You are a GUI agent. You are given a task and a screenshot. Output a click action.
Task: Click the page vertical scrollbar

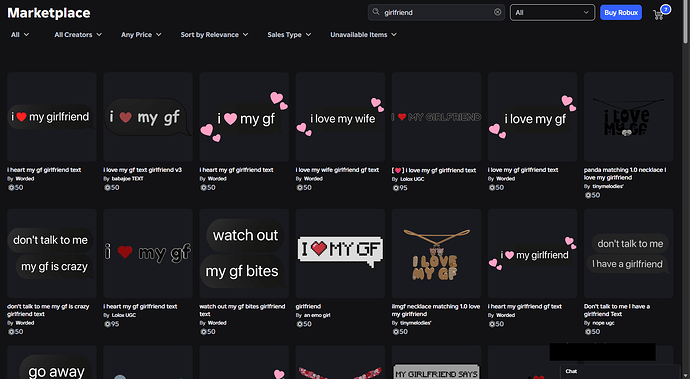click(x=686, y=22)
